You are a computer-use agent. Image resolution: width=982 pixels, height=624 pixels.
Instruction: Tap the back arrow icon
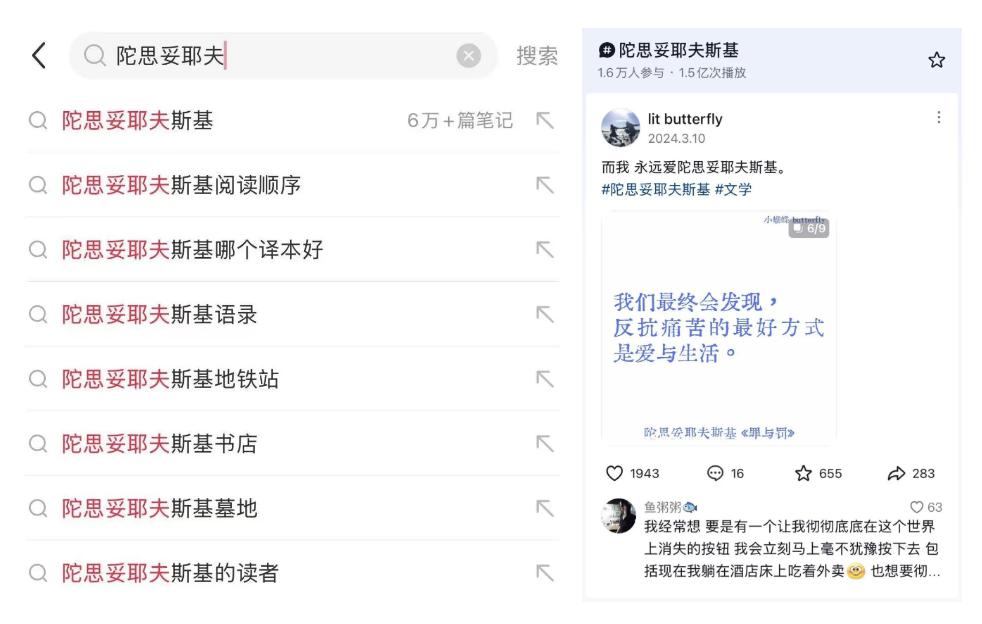pos(39,55)
